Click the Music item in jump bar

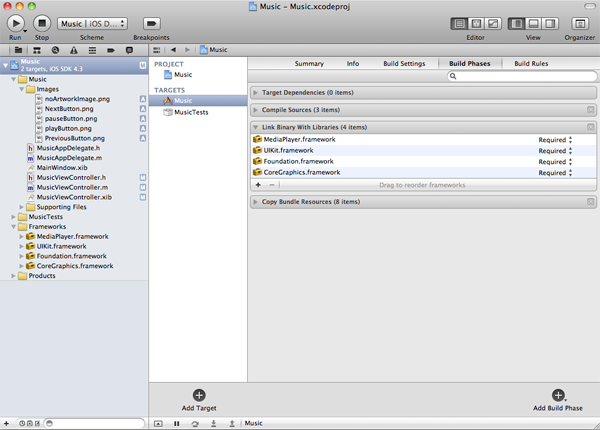214,50
